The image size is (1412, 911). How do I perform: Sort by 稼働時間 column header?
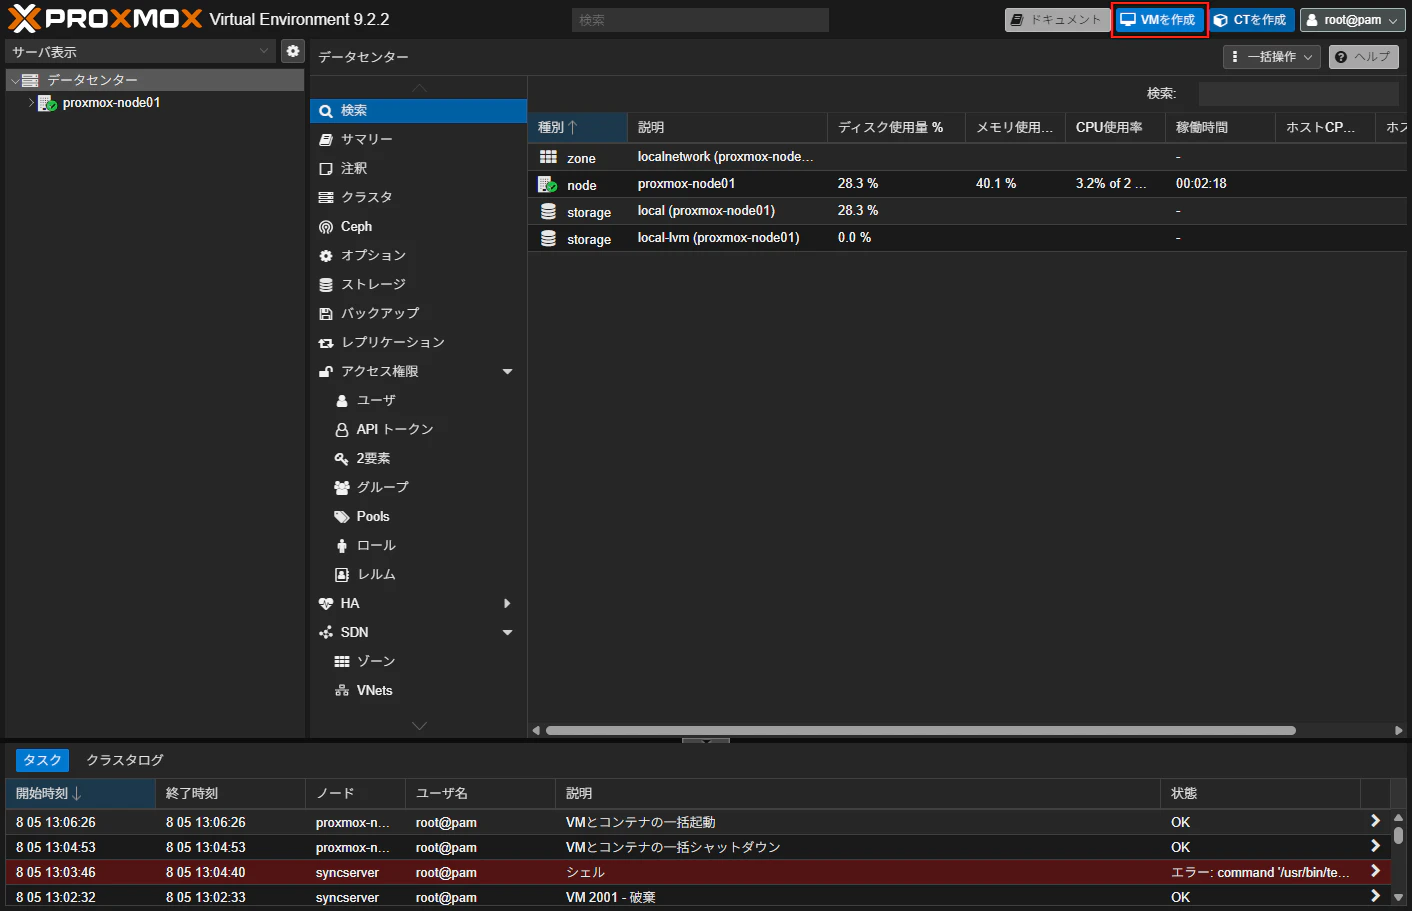(x=1220, y=127)
